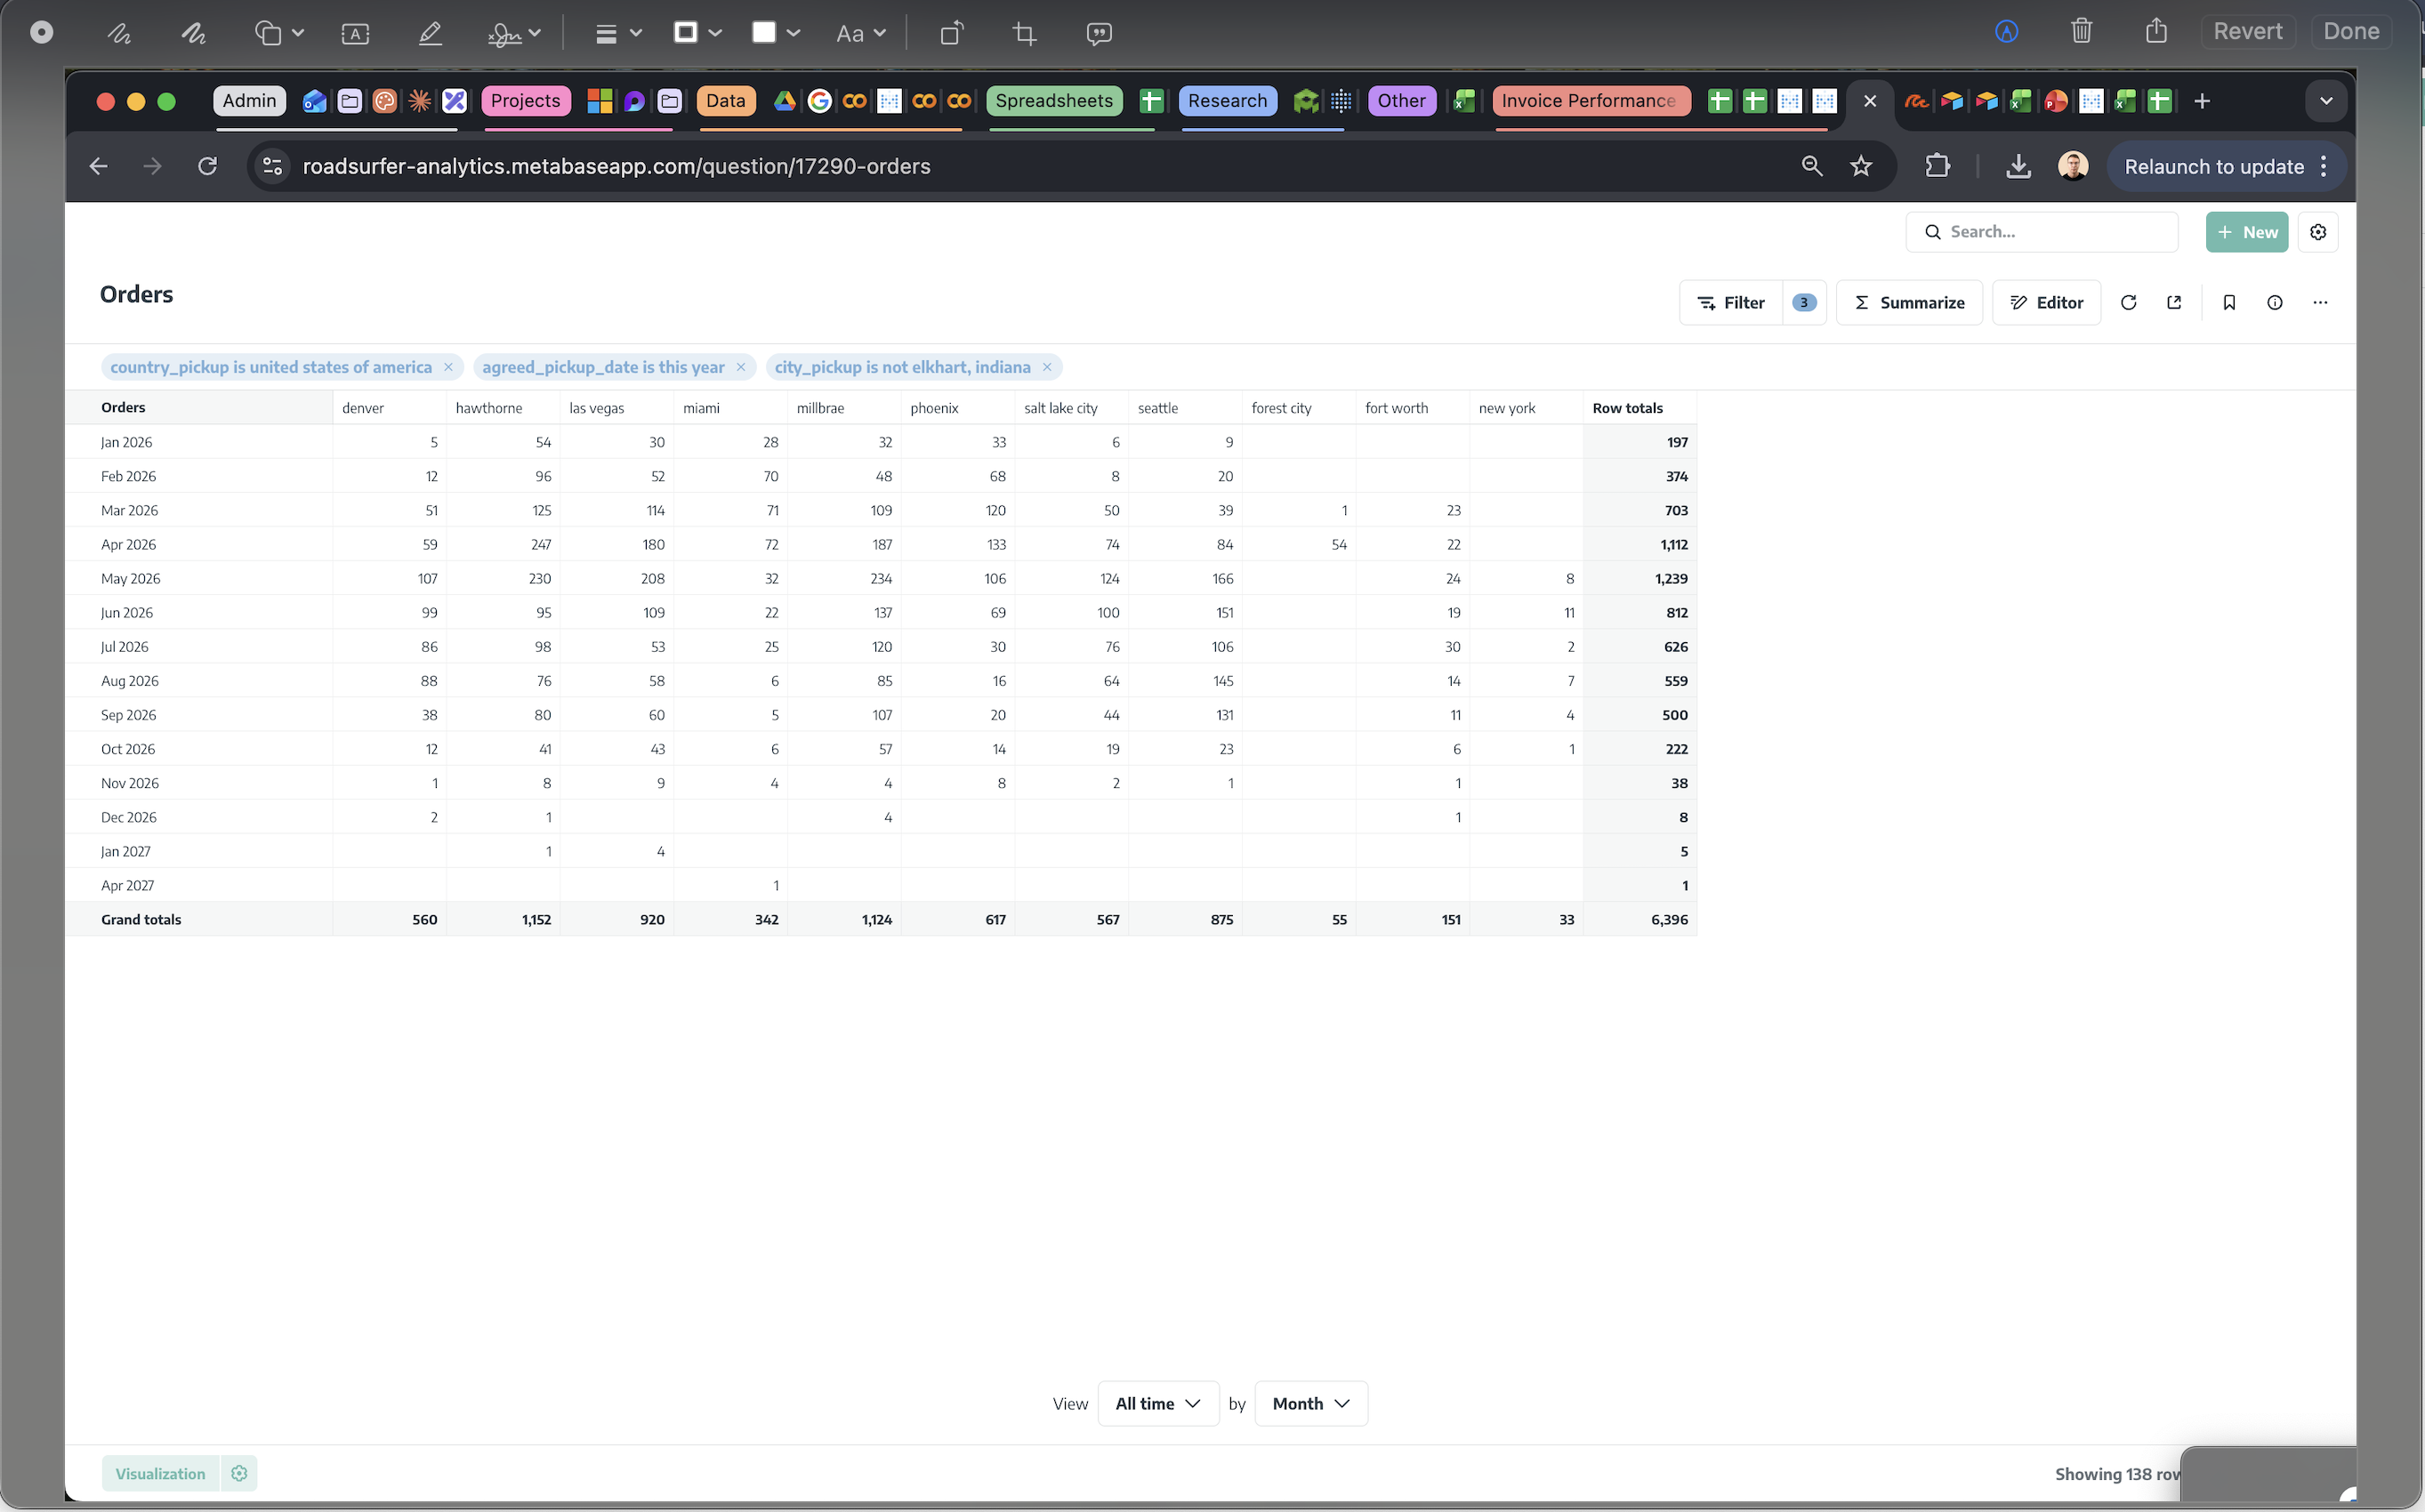Viewport: 2425px width, 1512px height.
Task: Open the Signature tool dropdown
Action: (514, 33)
